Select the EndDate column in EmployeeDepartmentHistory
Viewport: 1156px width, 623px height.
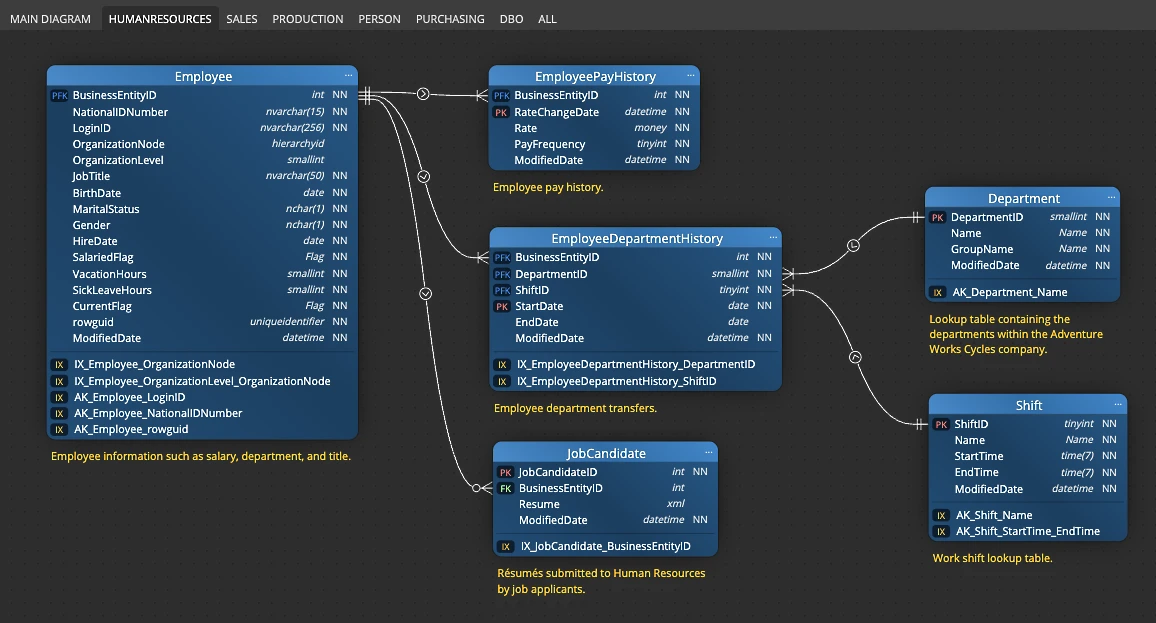(x=636, y=322)
